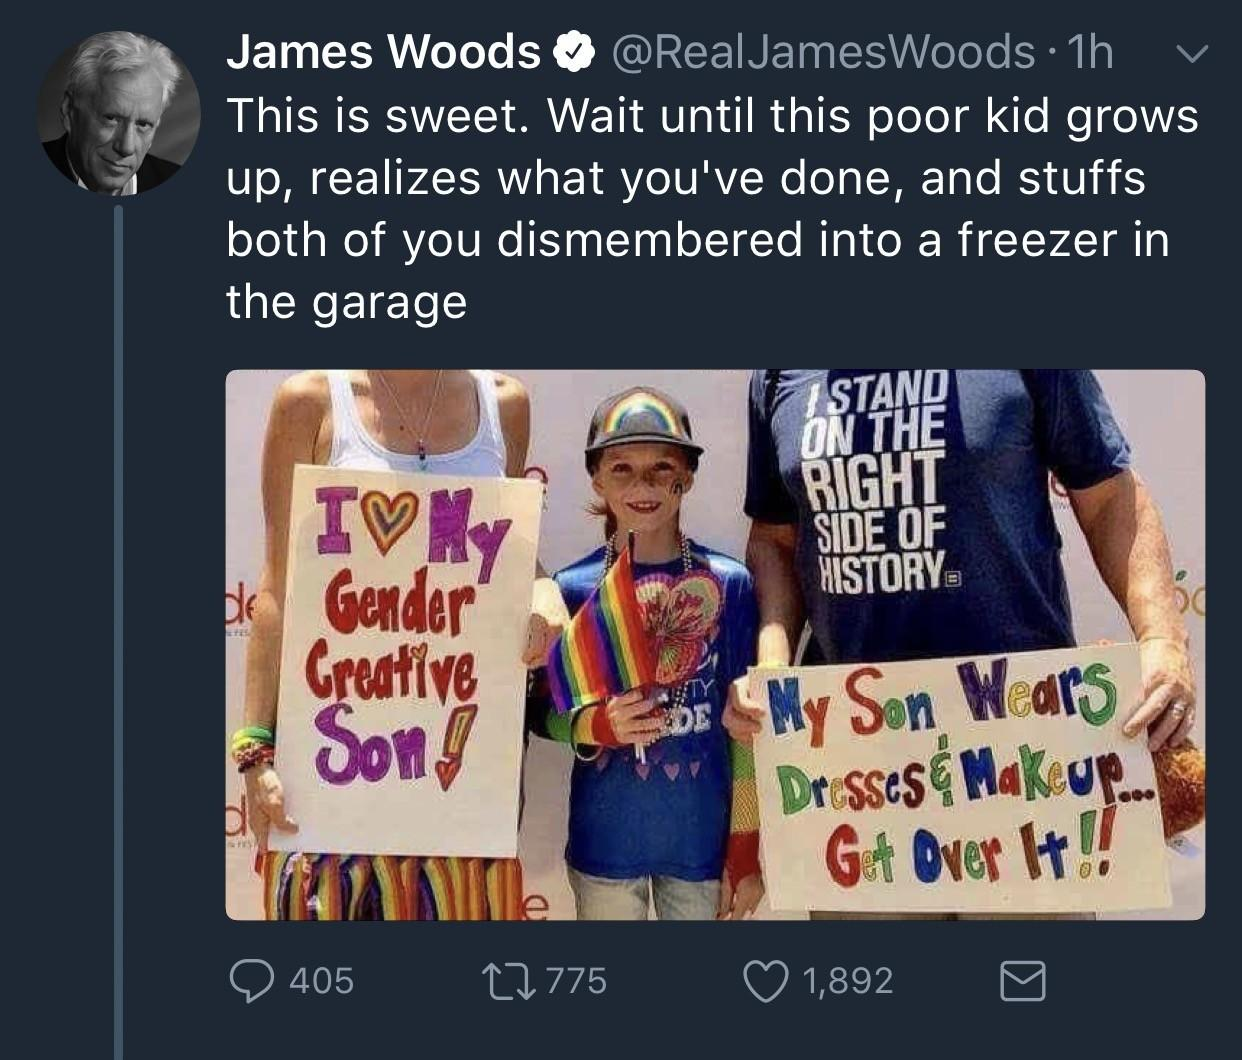Click the display name James Woods

[384, 52]
